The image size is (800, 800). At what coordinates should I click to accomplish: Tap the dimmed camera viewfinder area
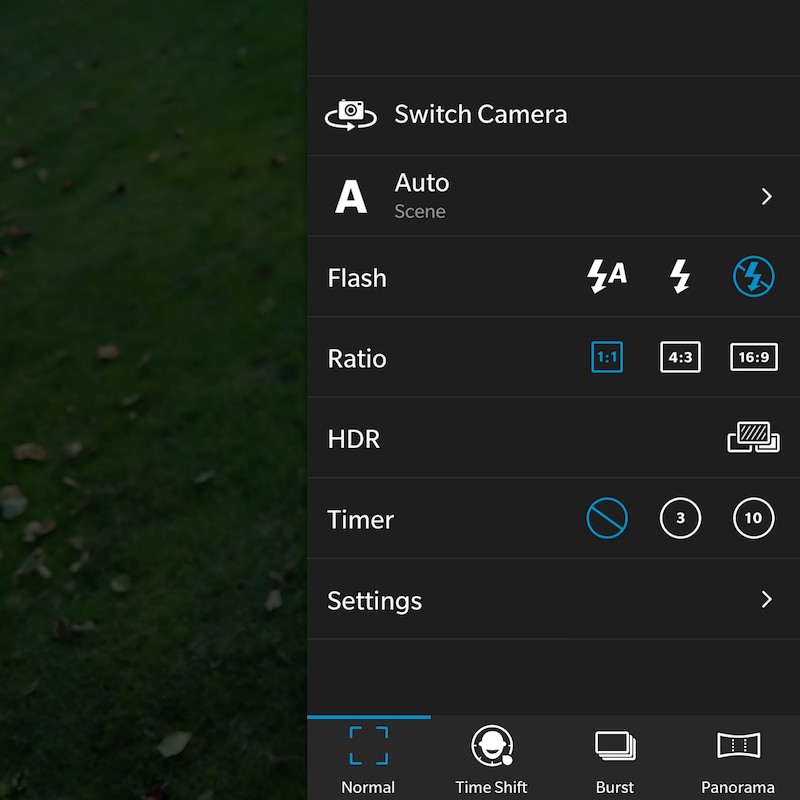point(153,400)
